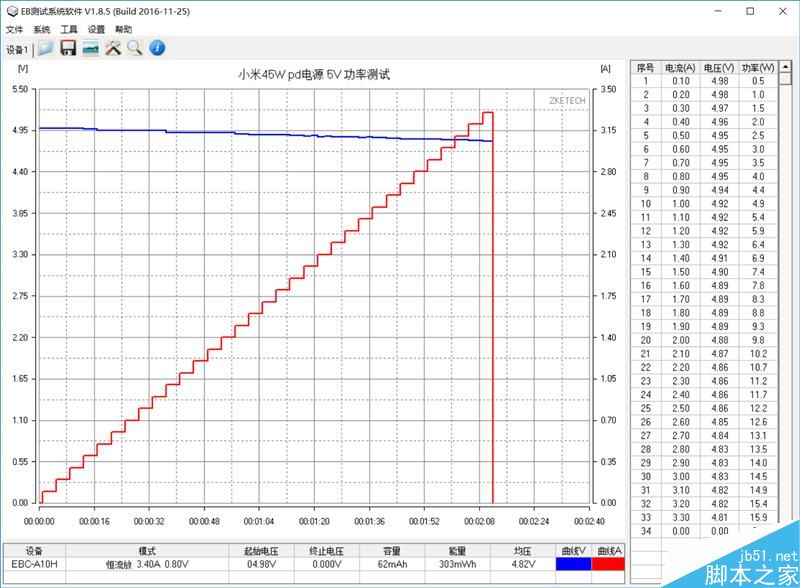Click the [A] current axis label
This screenshot has width=800, height=588.
coord(605,68)
